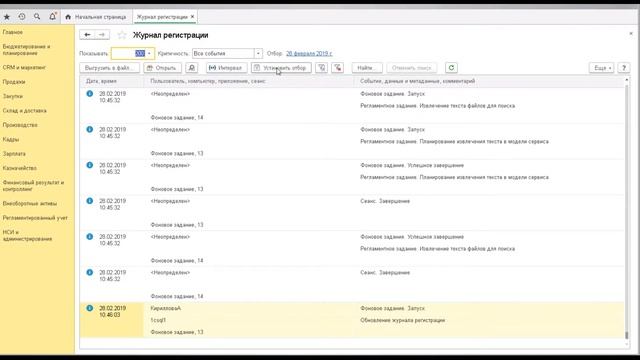
Task: Open Зарплата section
Action: point(14,153)
